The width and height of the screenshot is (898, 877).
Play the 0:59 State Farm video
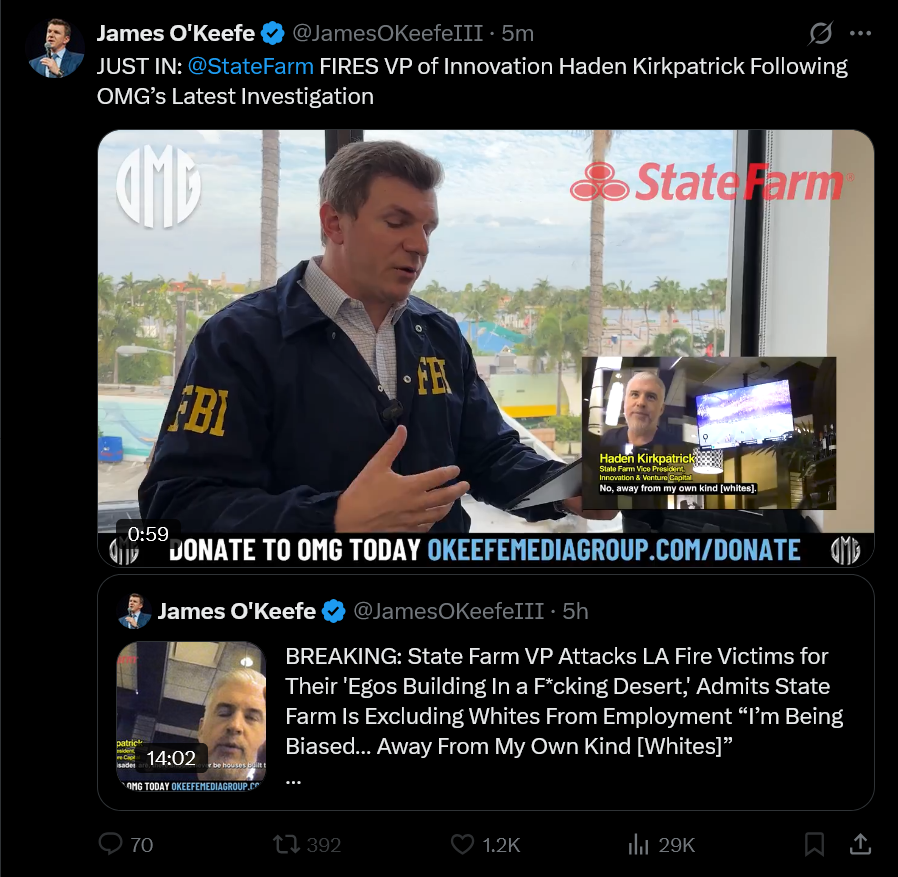point(486,348)
